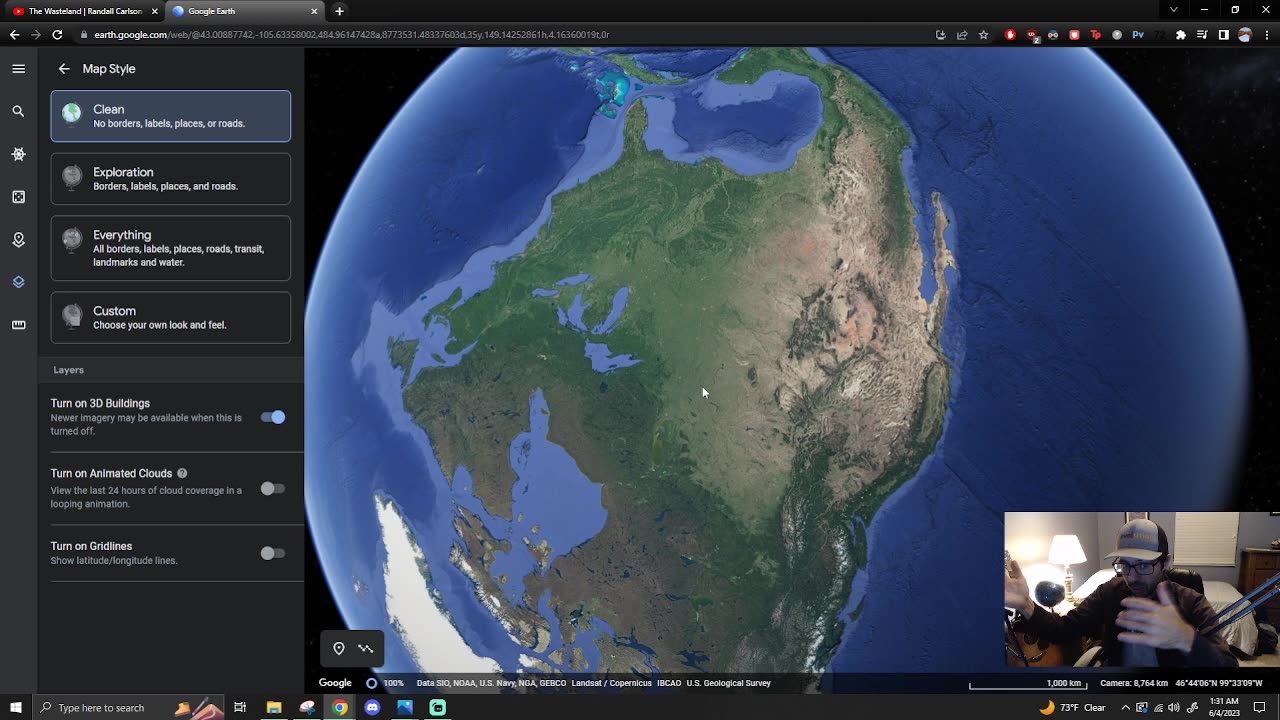
Task: Click the Google logo on map
Action: [335, 683]
